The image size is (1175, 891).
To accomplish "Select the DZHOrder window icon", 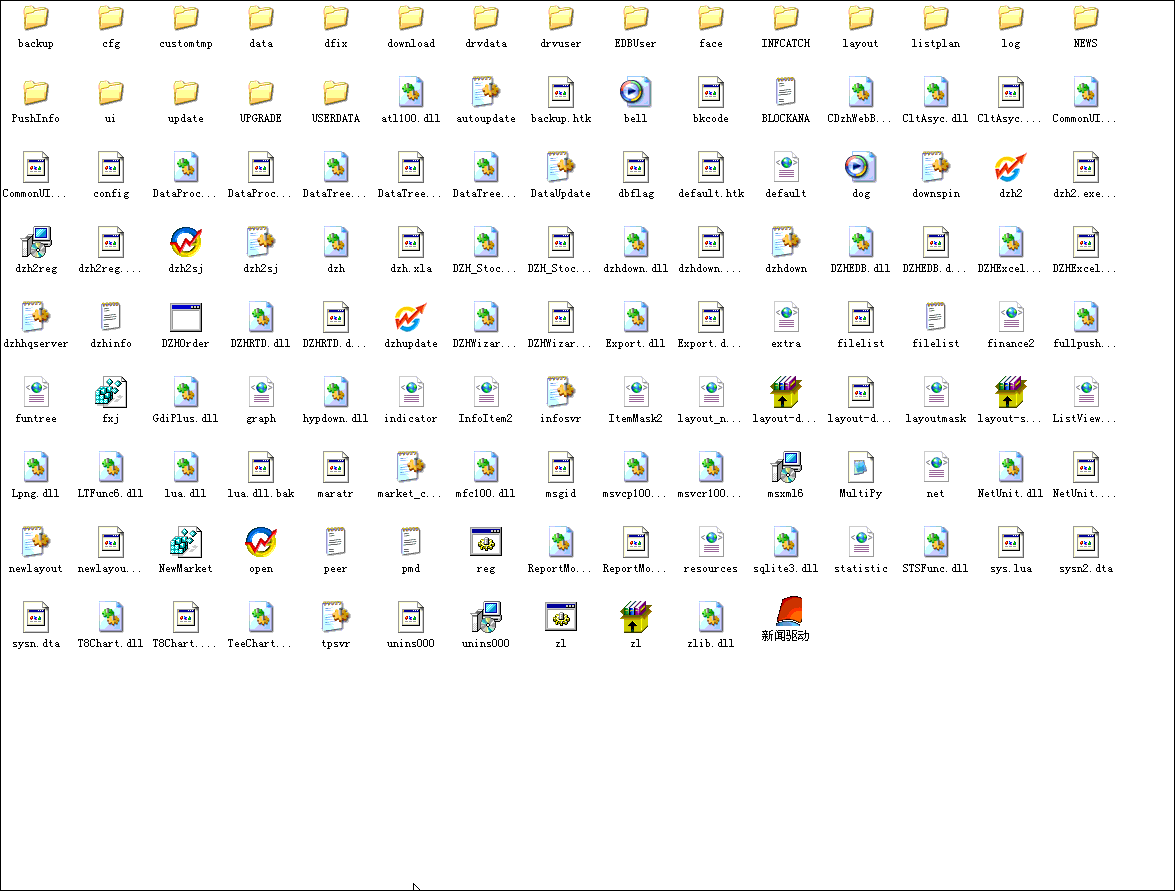I will [186, 317].
